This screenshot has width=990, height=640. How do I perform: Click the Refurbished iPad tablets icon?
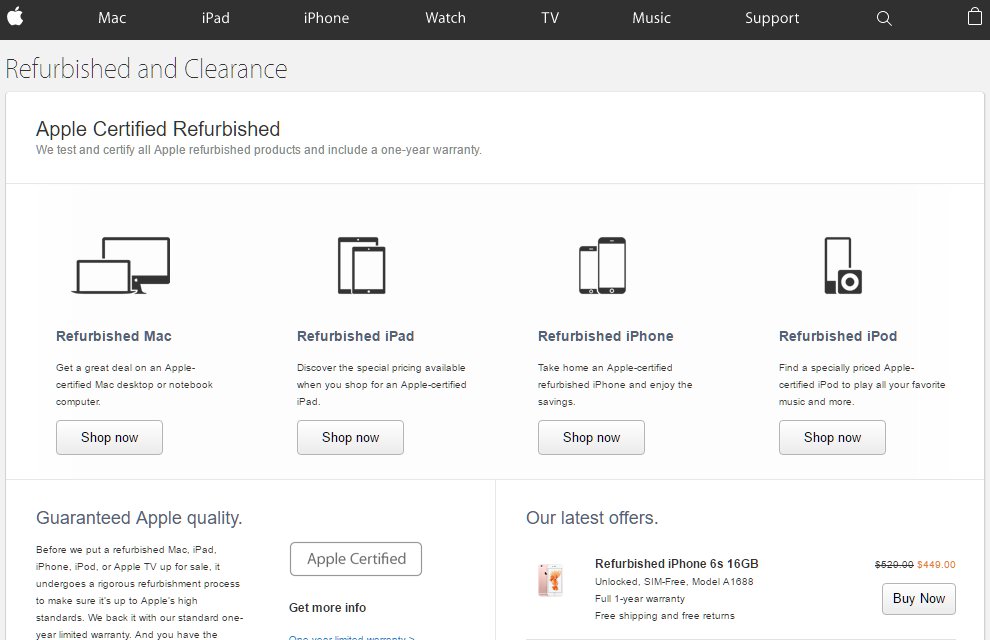361,266
